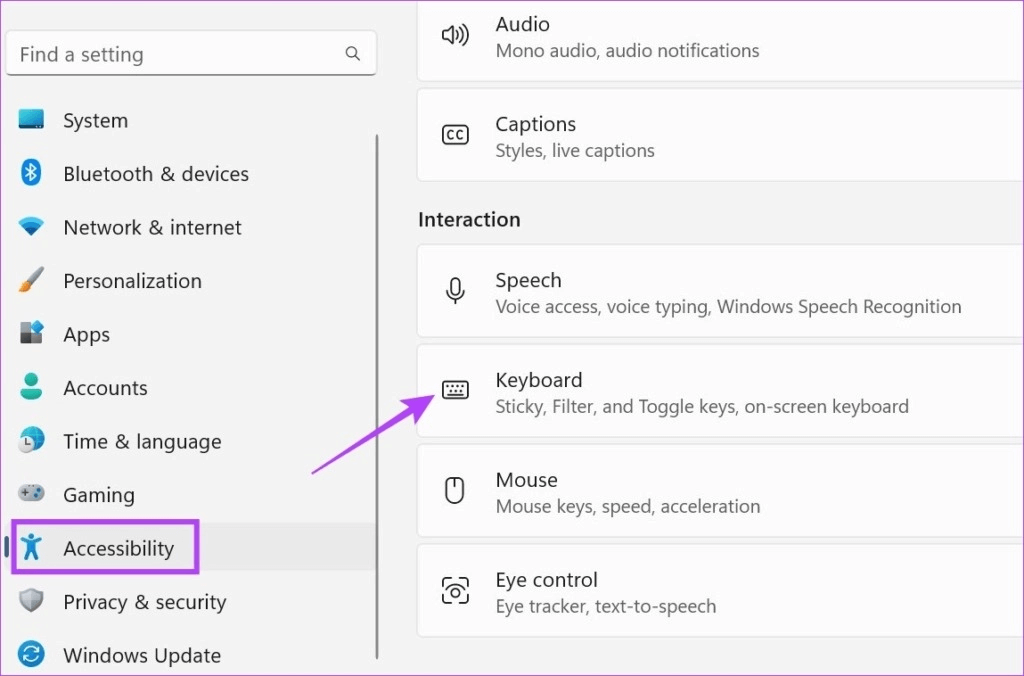Click the Gaming controller icon
The image size is (1024, 676).
(31, 494)
